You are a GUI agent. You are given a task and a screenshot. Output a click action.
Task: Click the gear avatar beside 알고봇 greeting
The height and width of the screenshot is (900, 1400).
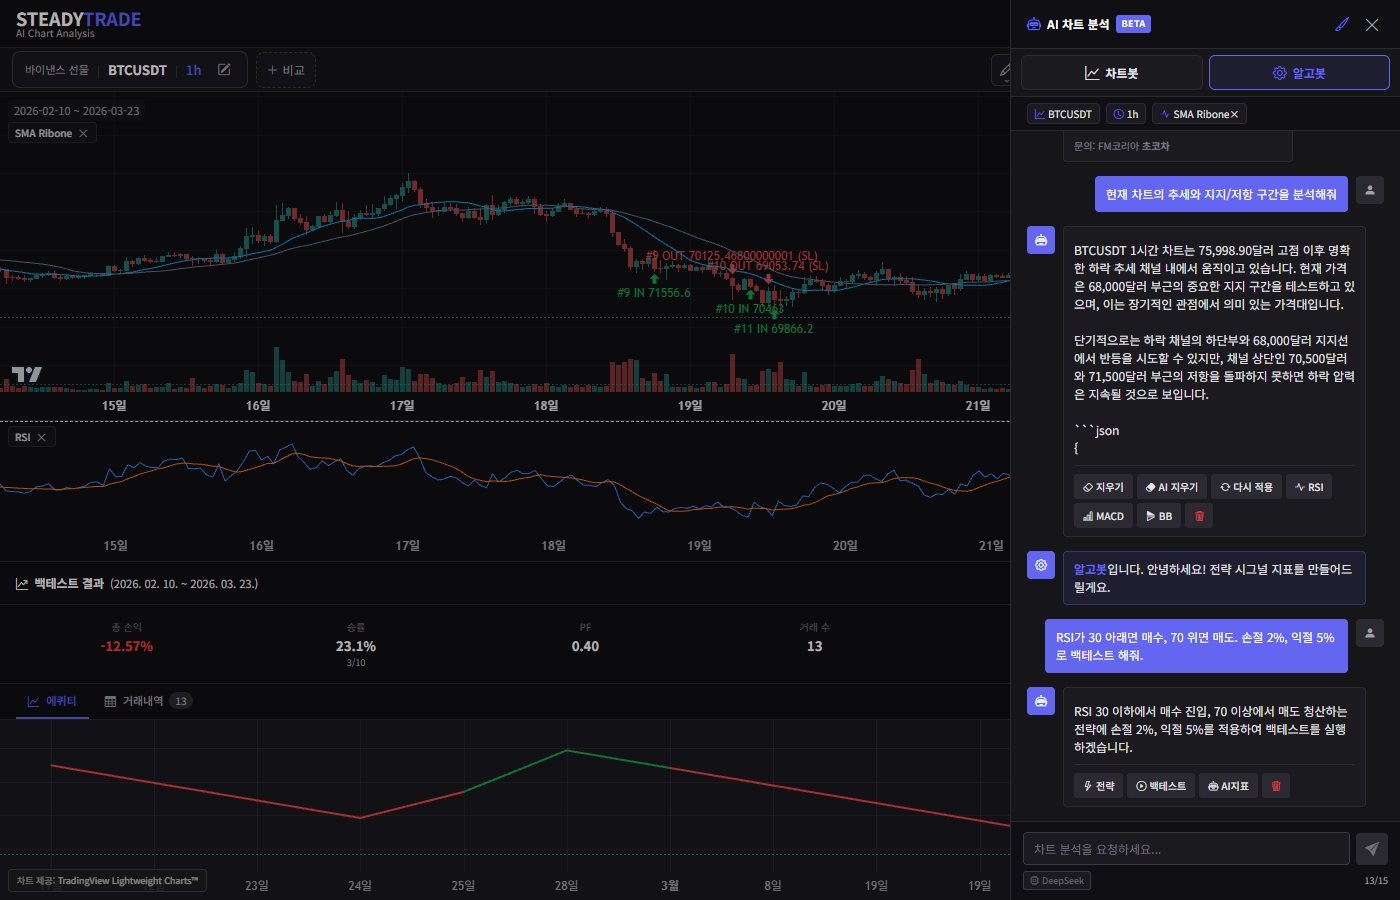click(x=1041, y=565)
